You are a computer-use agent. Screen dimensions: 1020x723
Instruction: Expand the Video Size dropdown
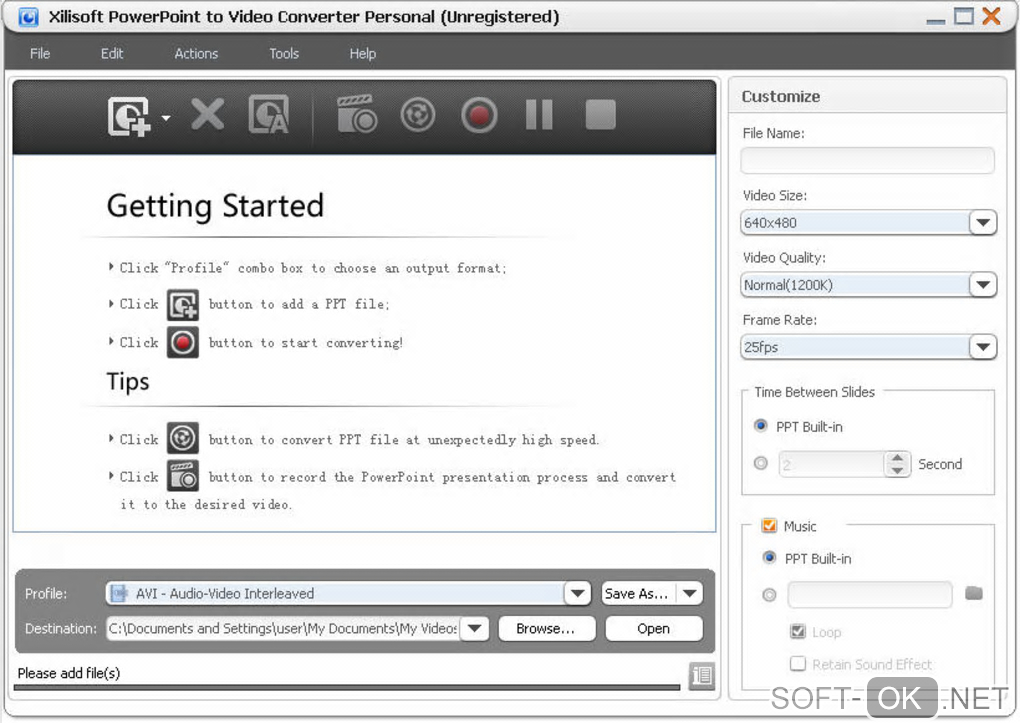click(x=982, y=223)
